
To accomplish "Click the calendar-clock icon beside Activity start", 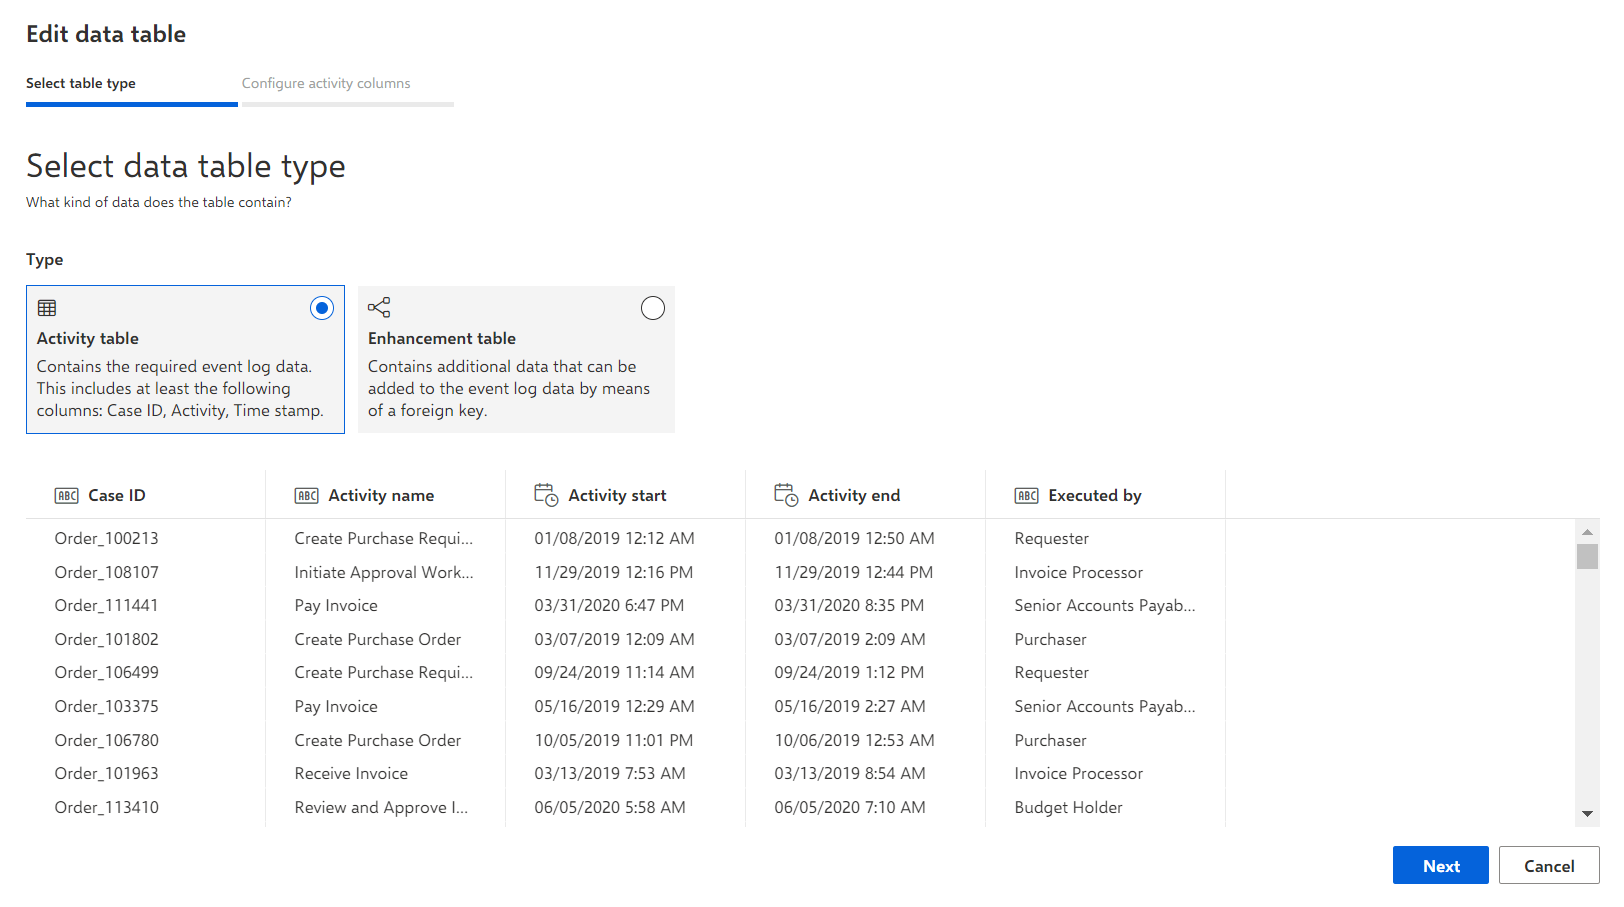I will (546, 495).
